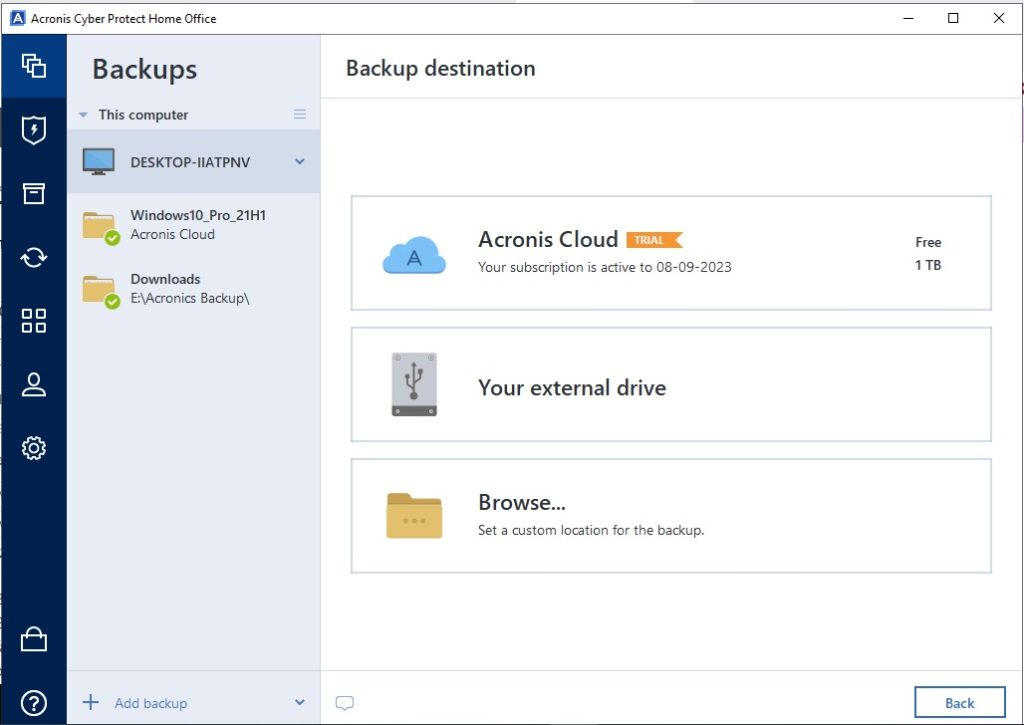This screenshot has height=725, width=1024.
Task: Collapse the This computer group triangle
Action: coord(83,115)
